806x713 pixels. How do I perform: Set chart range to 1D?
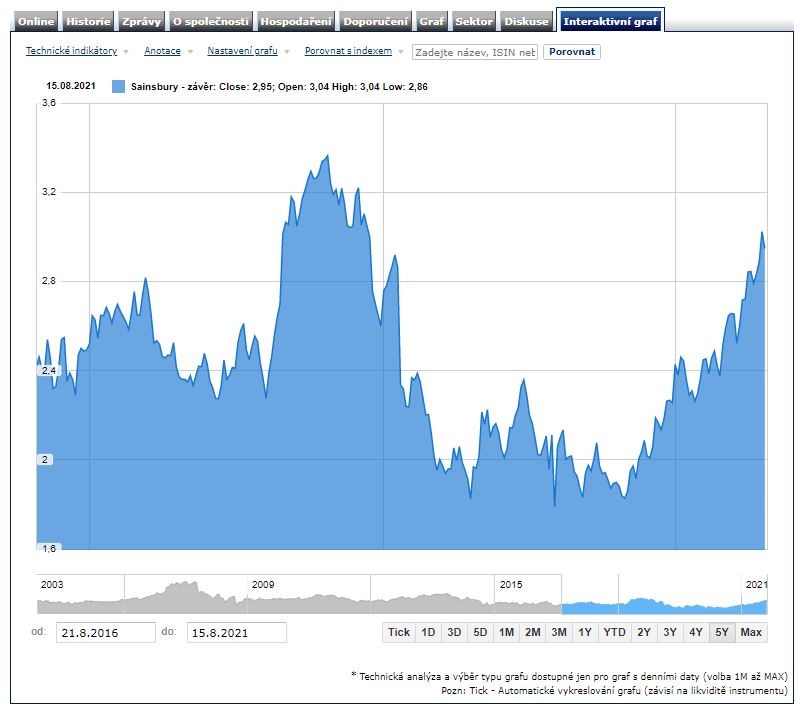click(427, 632)
